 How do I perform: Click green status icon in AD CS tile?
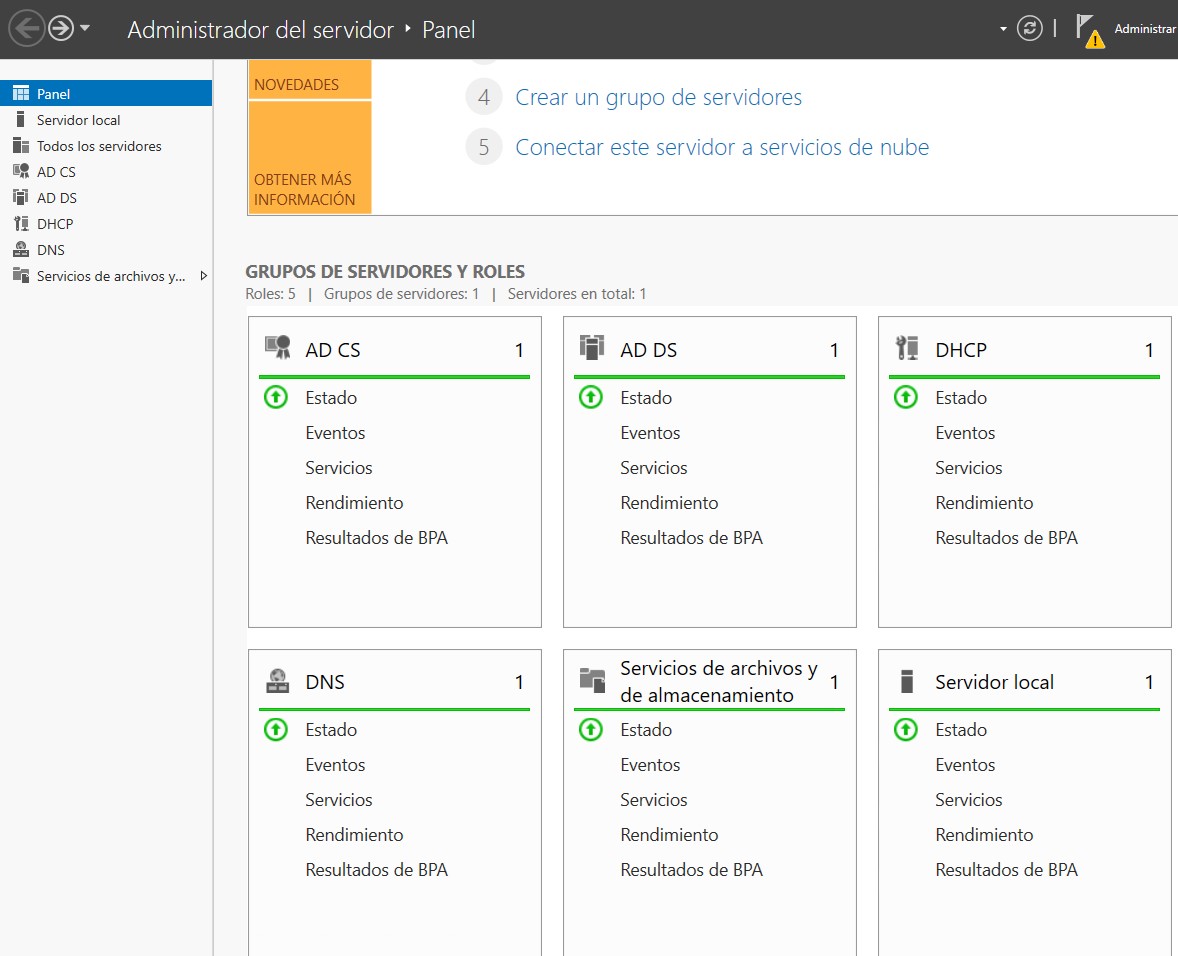(x=276, y=397)
